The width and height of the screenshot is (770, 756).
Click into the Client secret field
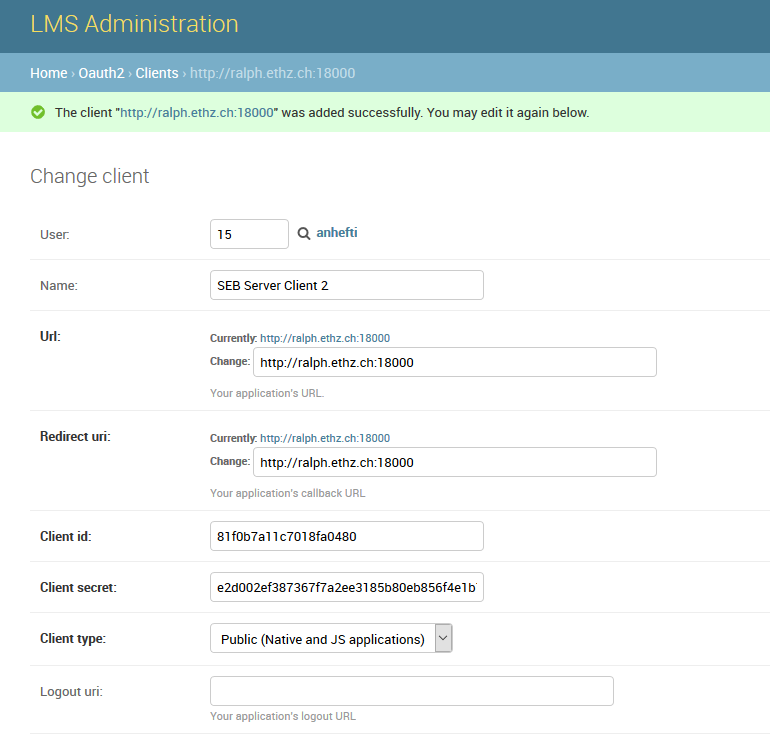point(346,588)
